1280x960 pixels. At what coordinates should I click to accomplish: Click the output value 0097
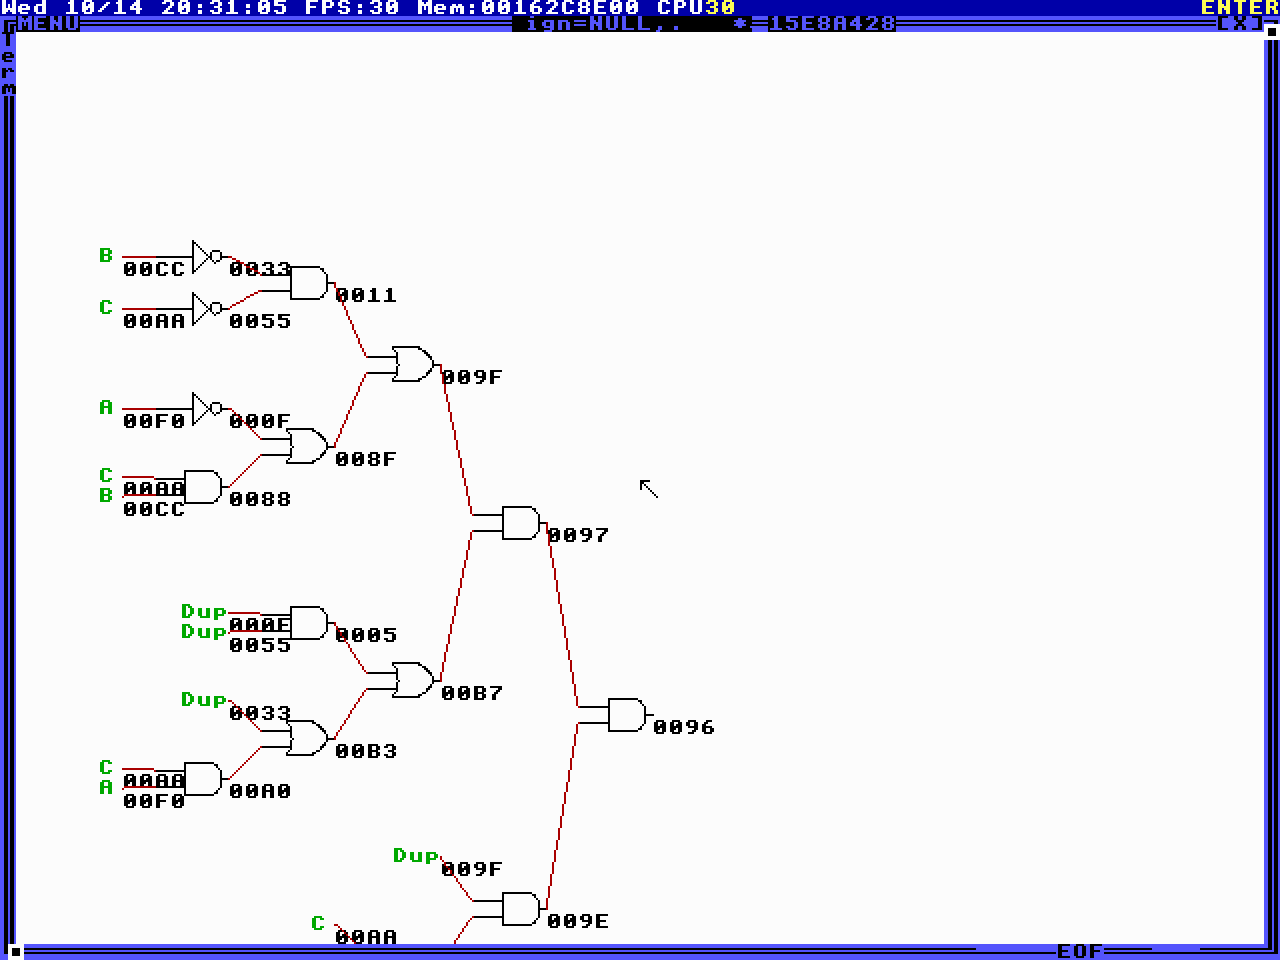click(578, 535)
